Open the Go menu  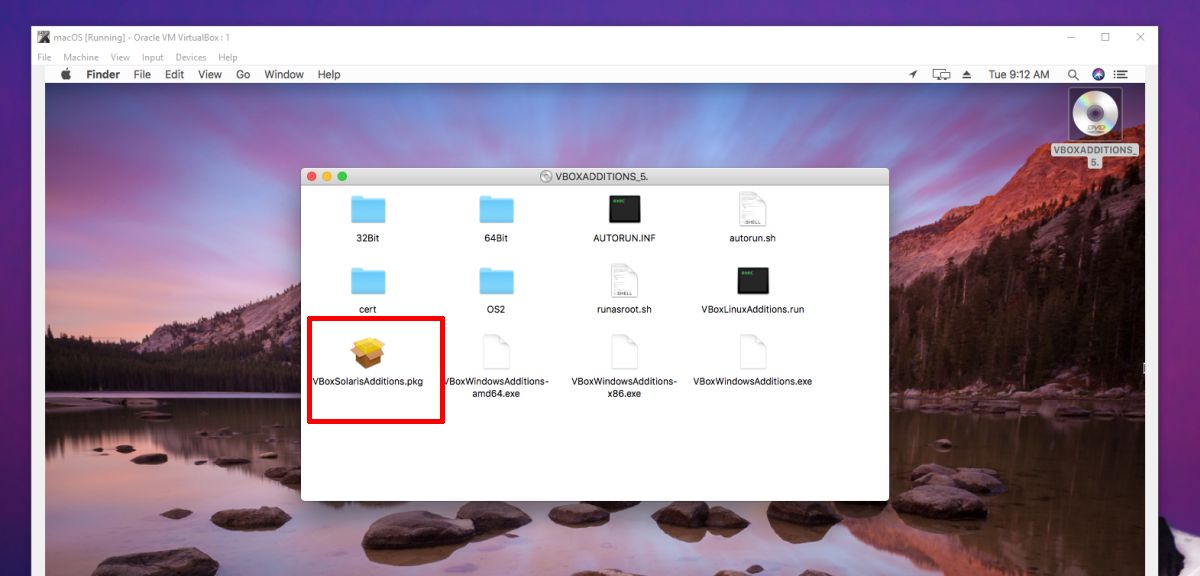pyautogui.click(x=243, y=74)
